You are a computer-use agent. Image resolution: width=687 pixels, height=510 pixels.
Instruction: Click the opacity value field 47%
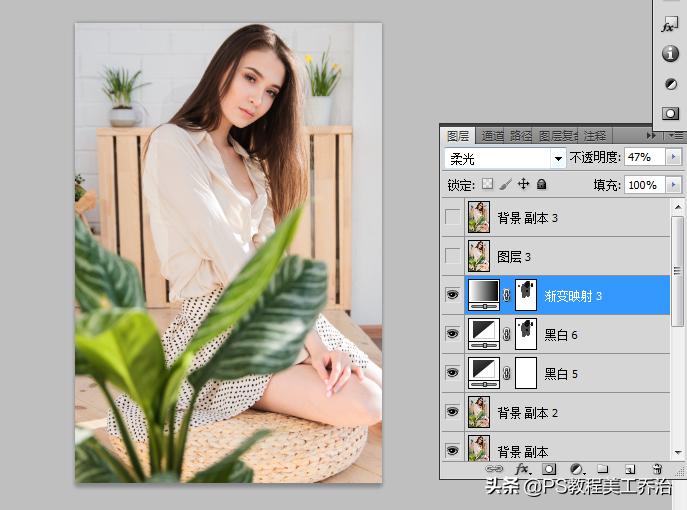click(645, 157)
